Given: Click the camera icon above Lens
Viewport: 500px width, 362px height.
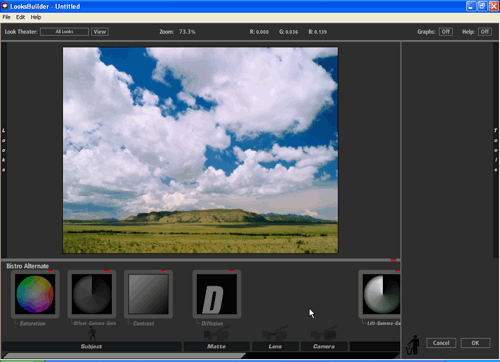Looking at the screenshot, I should coord(275,333).
